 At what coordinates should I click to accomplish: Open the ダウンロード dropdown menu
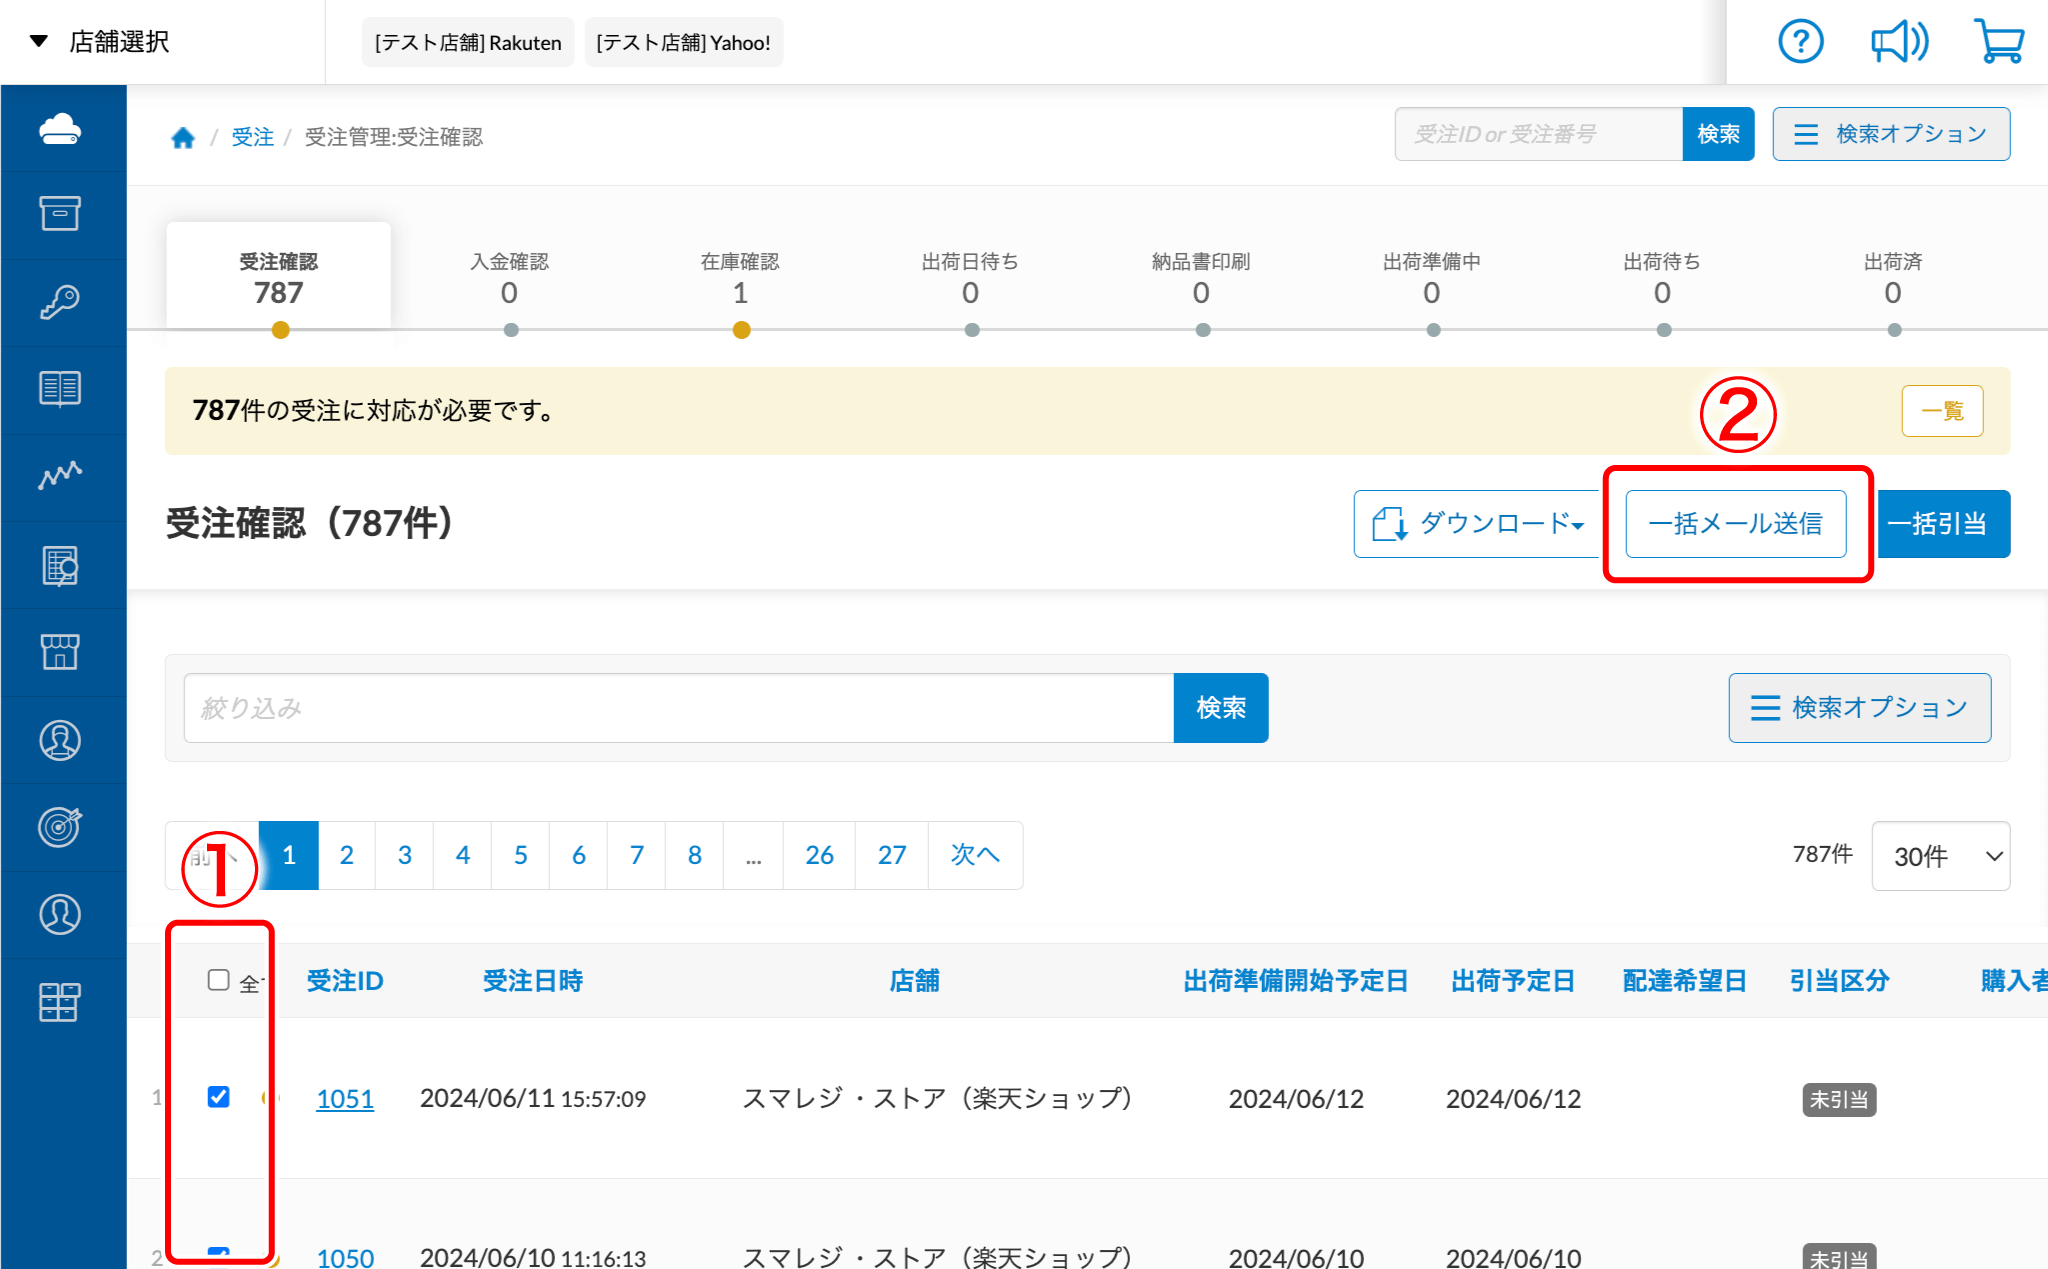tap(1479, 524)
